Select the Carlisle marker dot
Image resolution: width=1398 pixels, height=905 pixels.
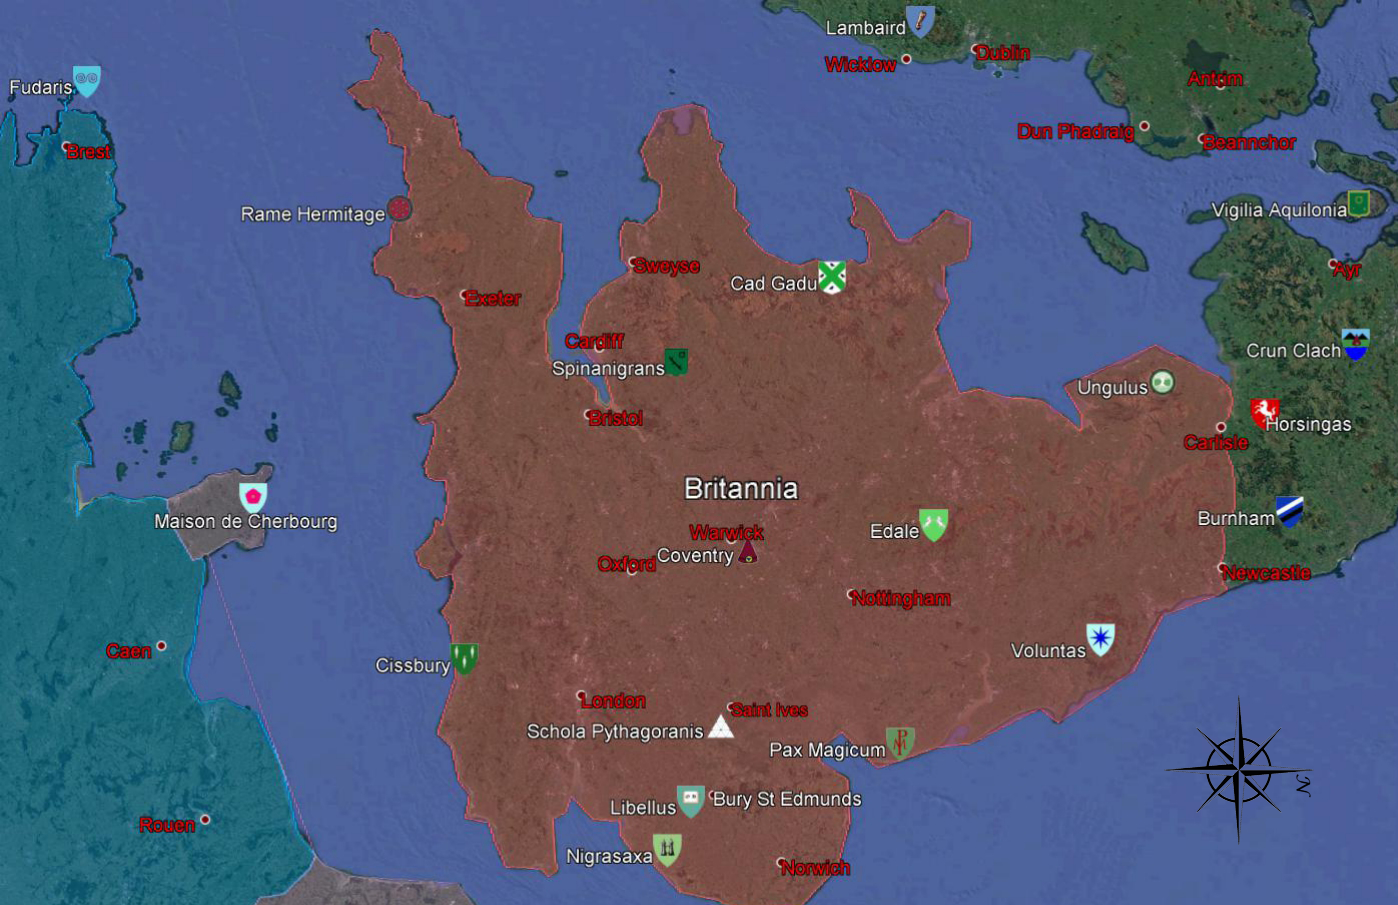click(1221, 428)
